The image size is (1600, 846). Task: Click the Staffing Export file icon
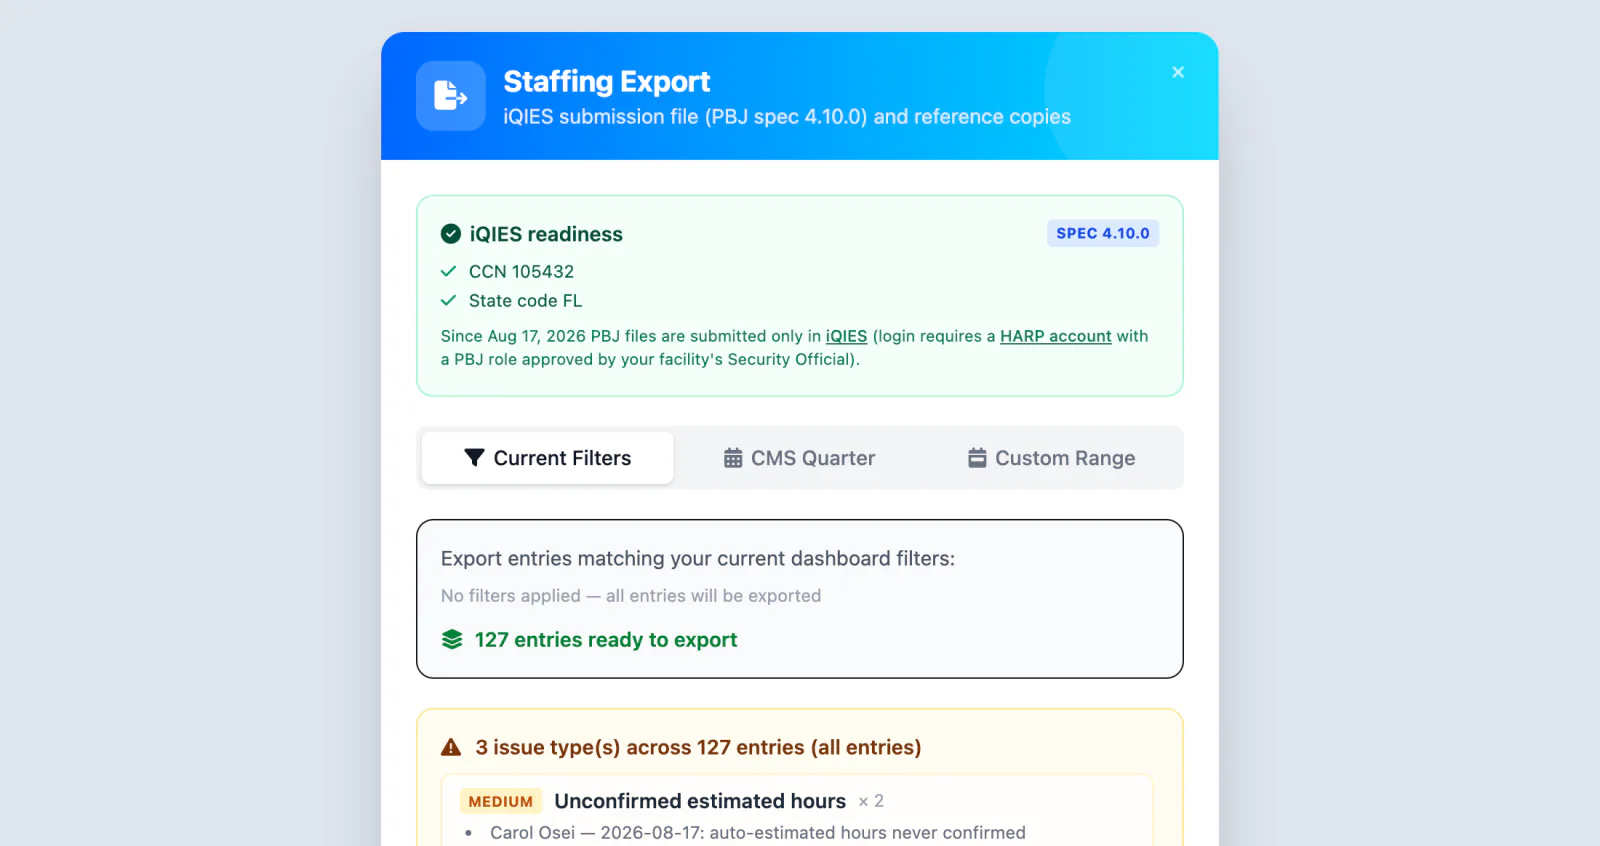pyautogui.click(x=451, y=96)
